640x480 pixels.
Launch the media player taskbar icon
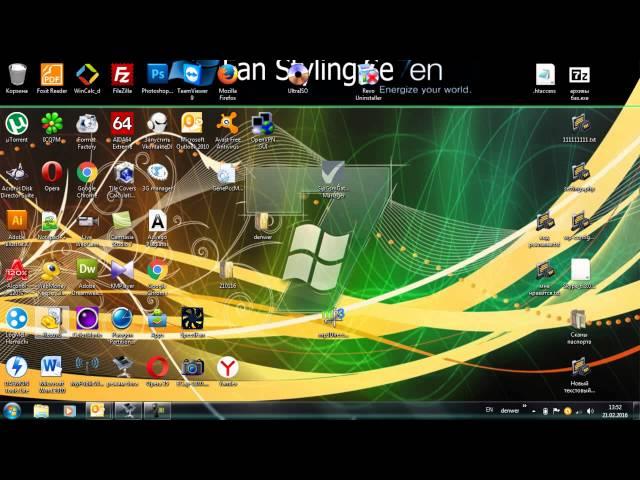click(x=69, y=411)
